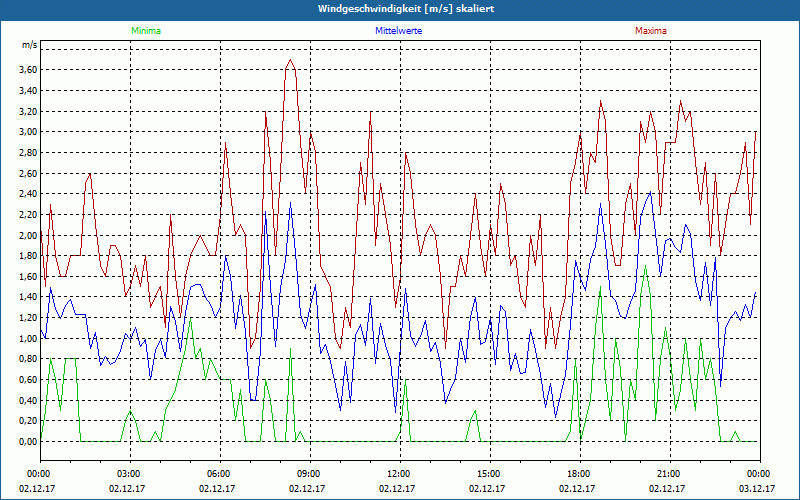Click the 03.12.17 date label
This screenshot has width=800, height=500.
[757, 489]
